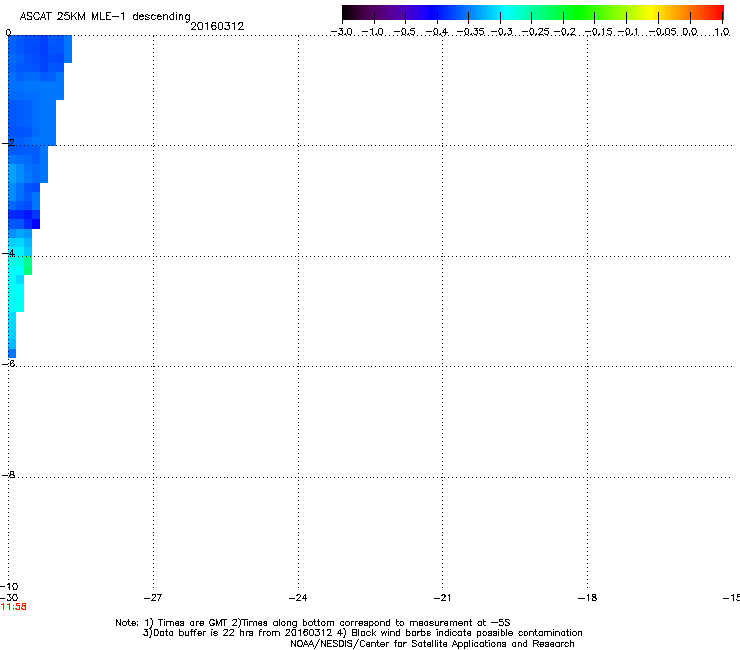Click the NOAA/NESDIS credit line
This screenshot has width=740, height=650.
[432, 644]
